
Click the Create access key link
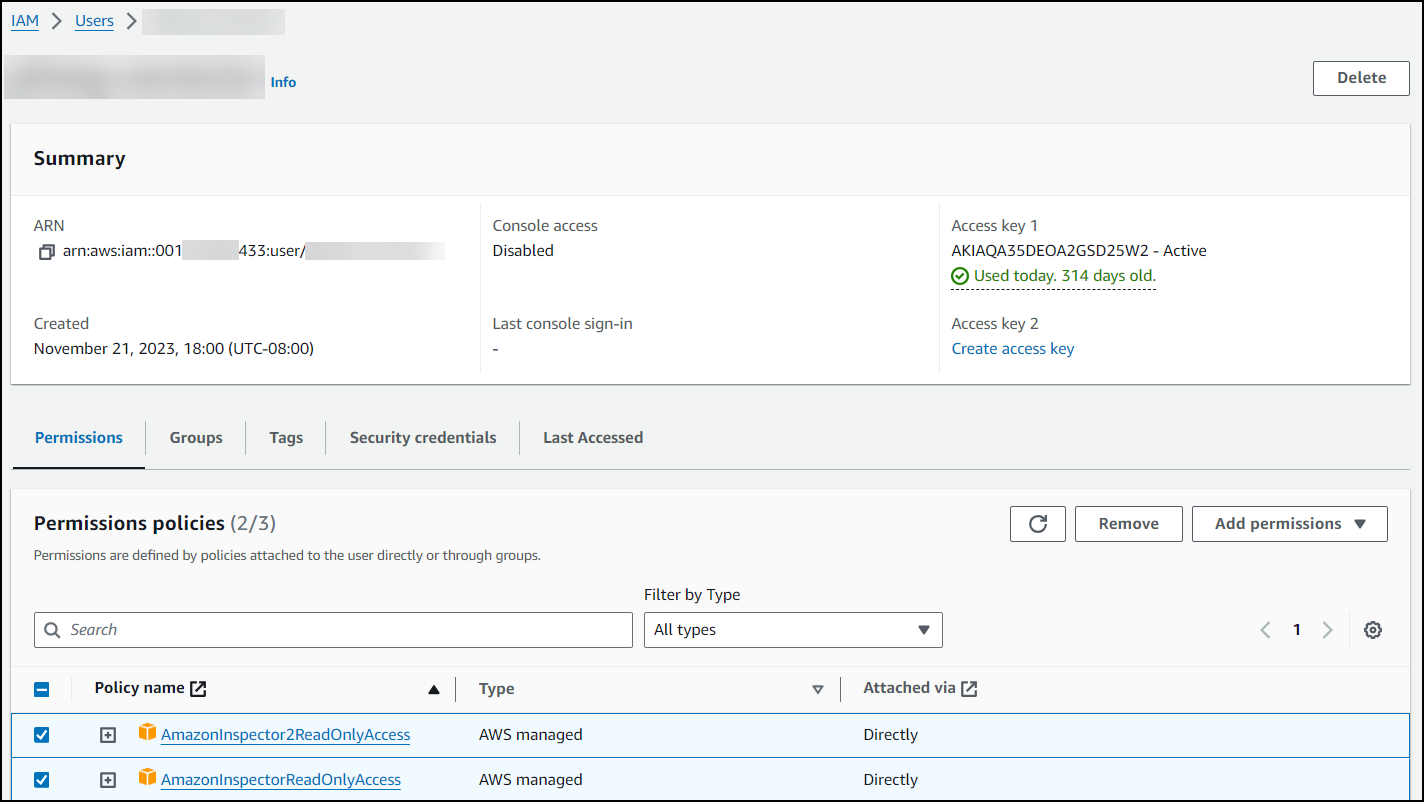click(1013, 349)
